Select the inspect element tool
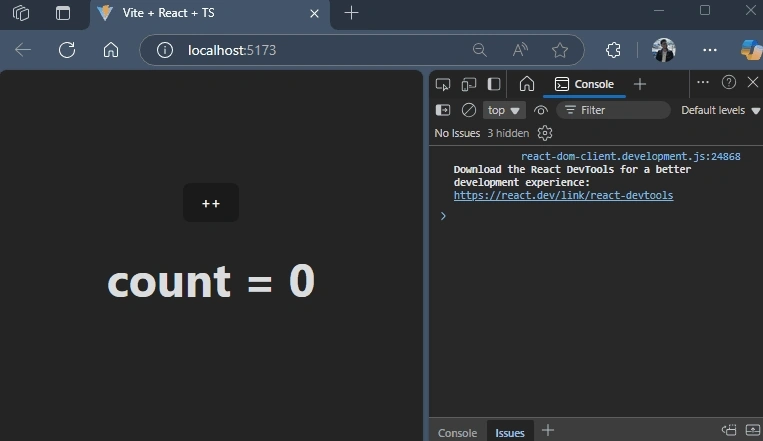This screenshot has width=763, height=441. [x=443, y=84]
